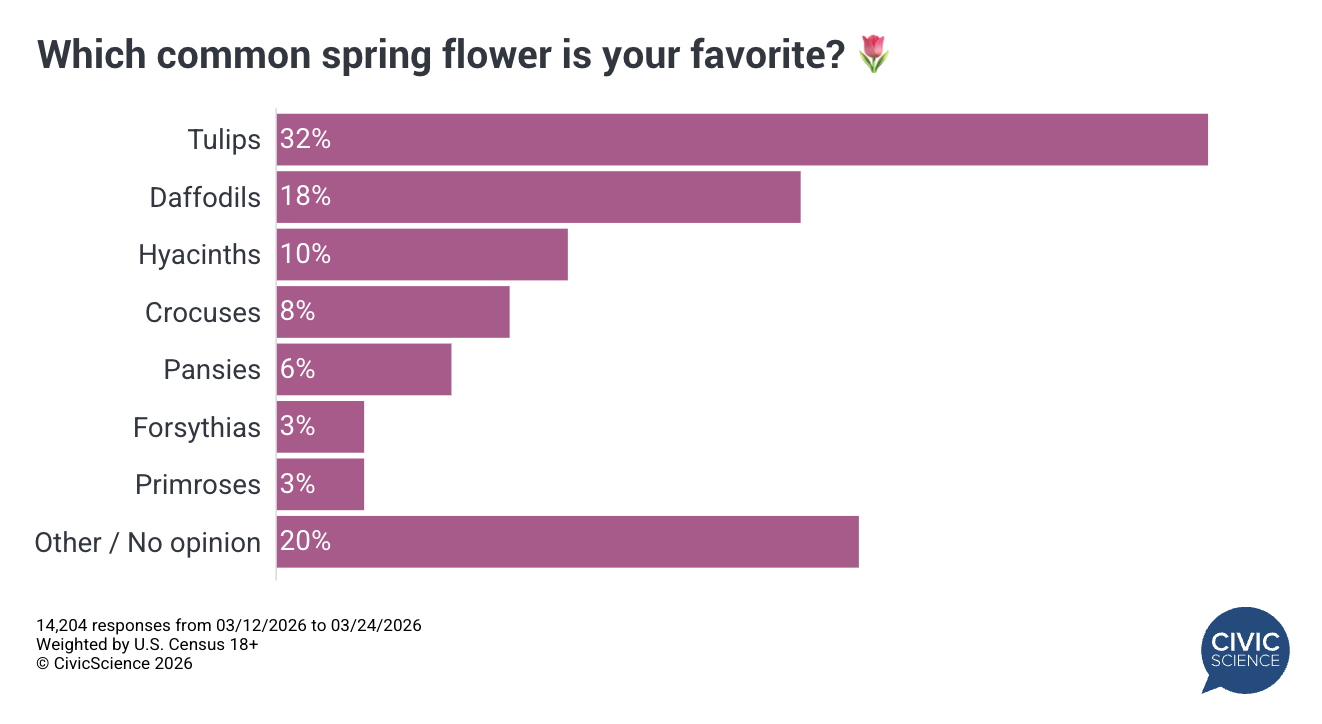This screenshot has height=724, width=1322.
Task: Click the Other / No opinion 20% bar
Action: pyautogui.click(x=567, y=542)
